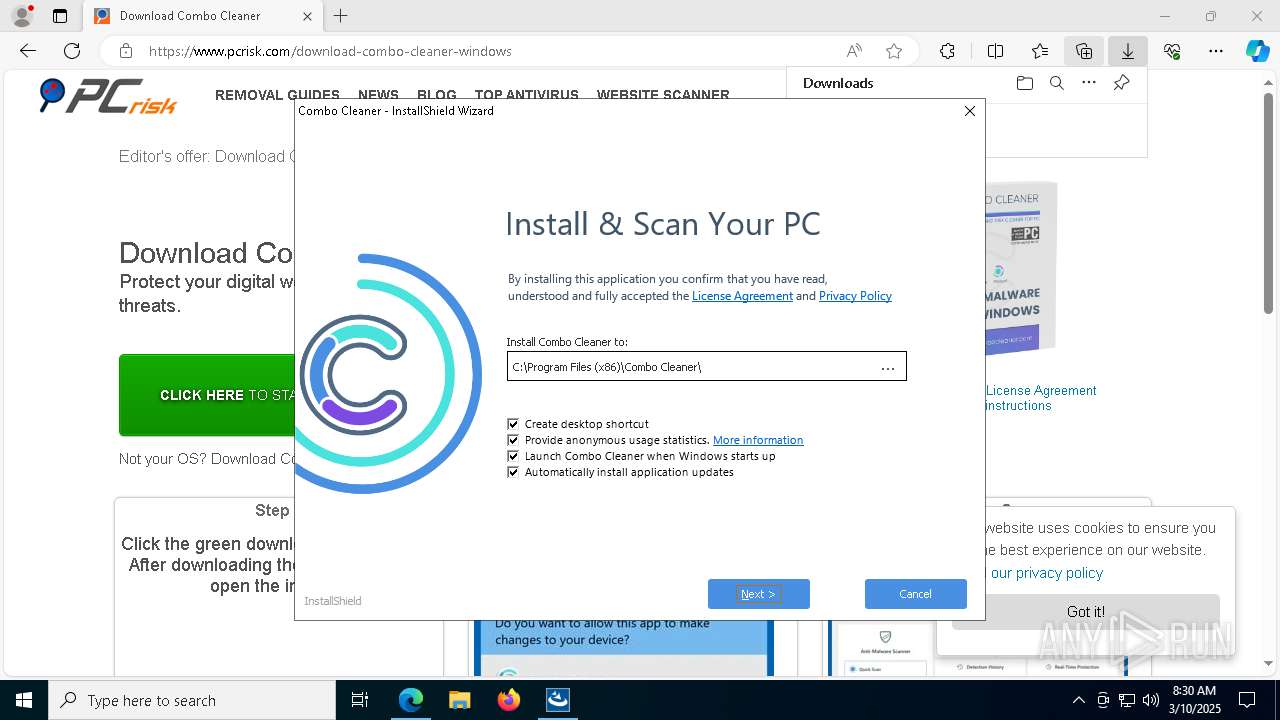The image size is (1280, 720).
Task: Open WEBSITE SCANNER menu item
Action: click(663, 95)
